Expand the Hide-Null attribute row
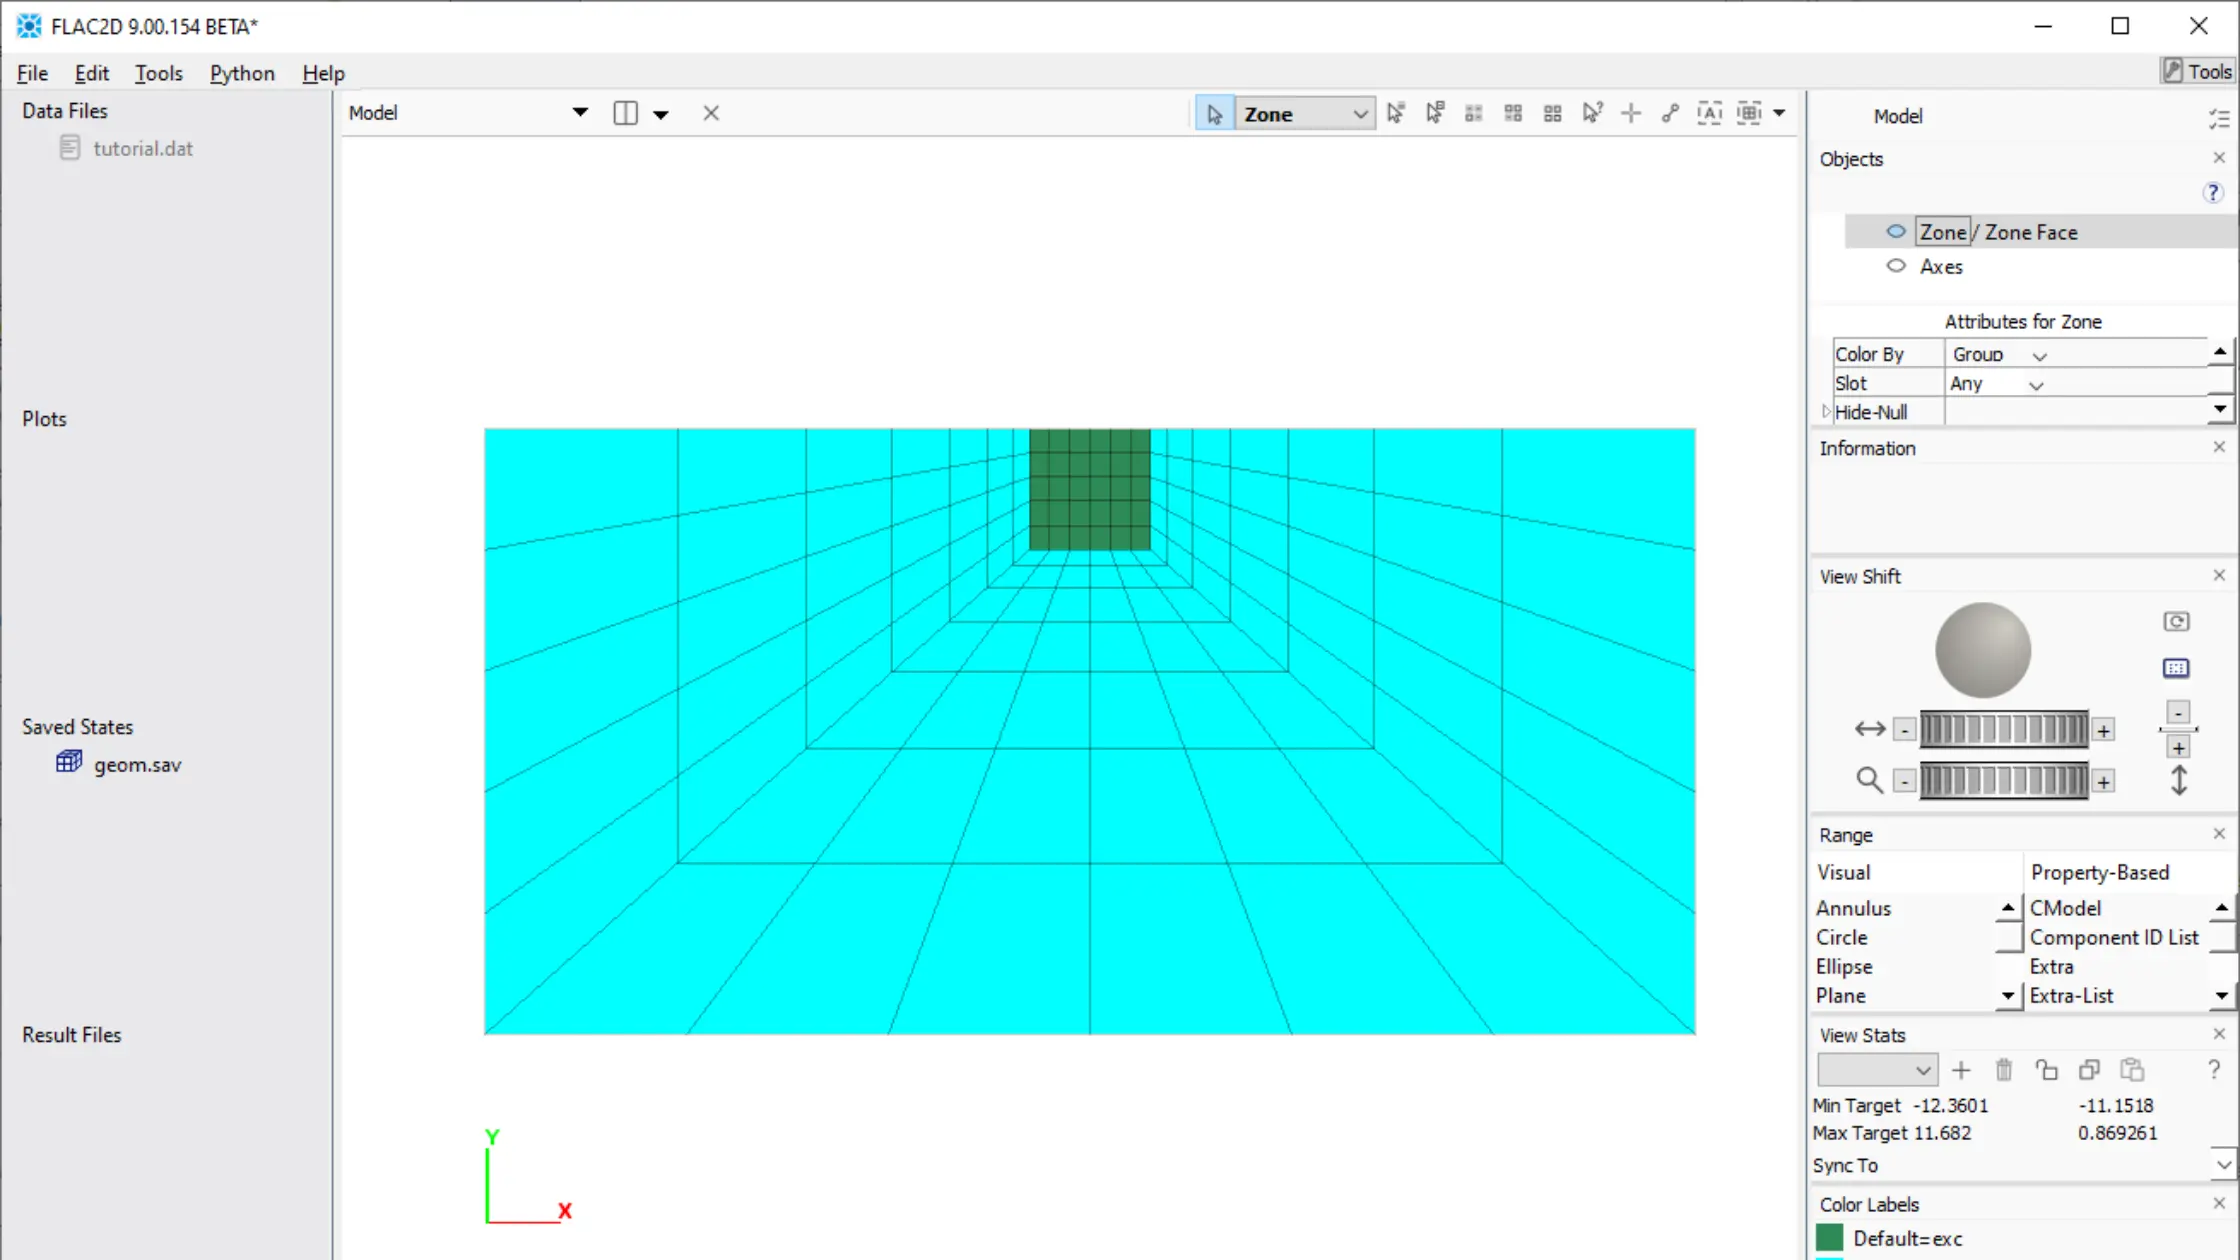Image resolution: width=2240 pixels, height=1260 pixels. [1826, 412]
